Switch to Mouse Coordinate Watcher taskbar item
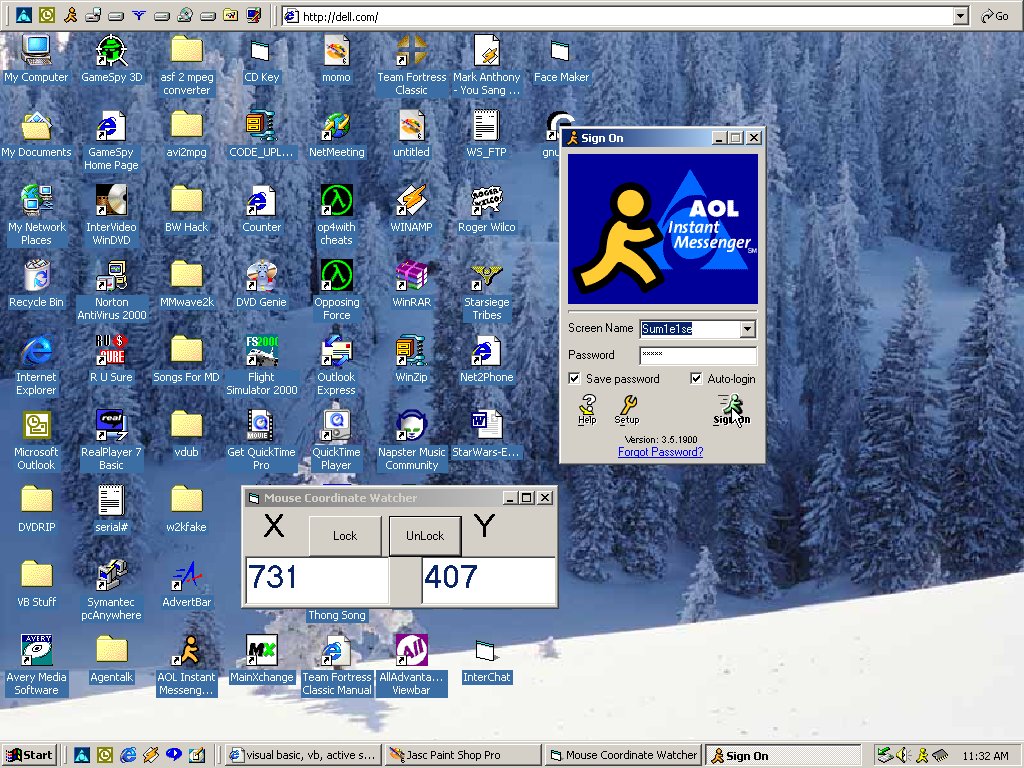The image size is (1024, 768). 622,755
